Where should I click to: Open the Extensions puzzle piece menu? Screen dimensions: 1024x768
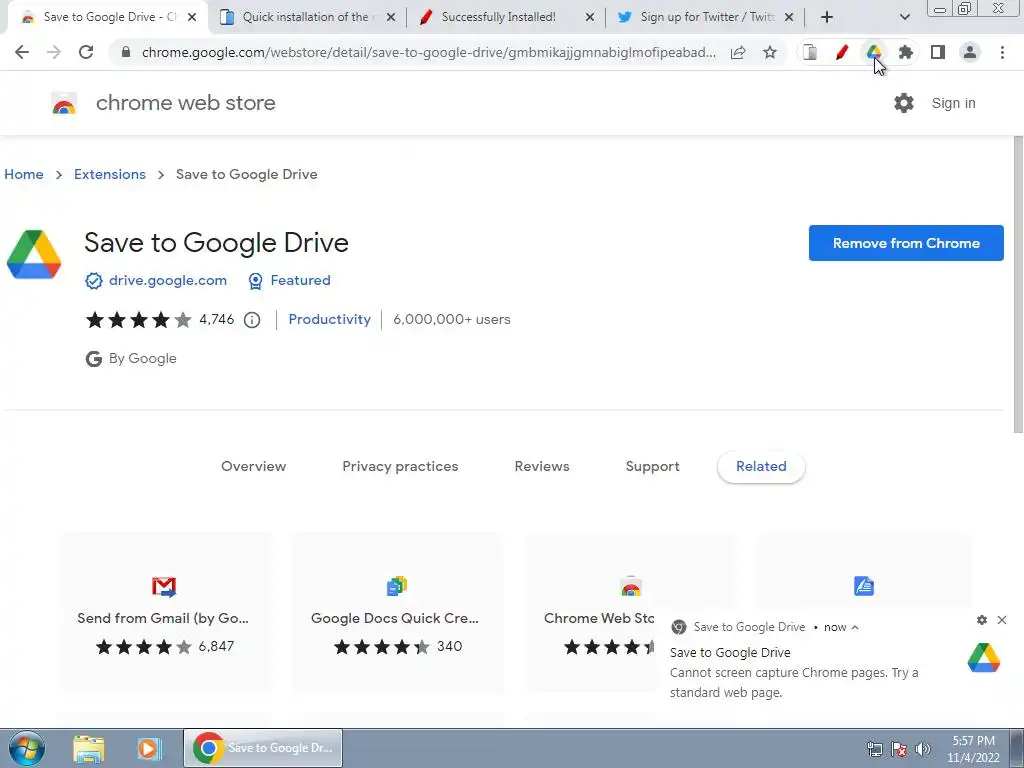click(905, 52)
